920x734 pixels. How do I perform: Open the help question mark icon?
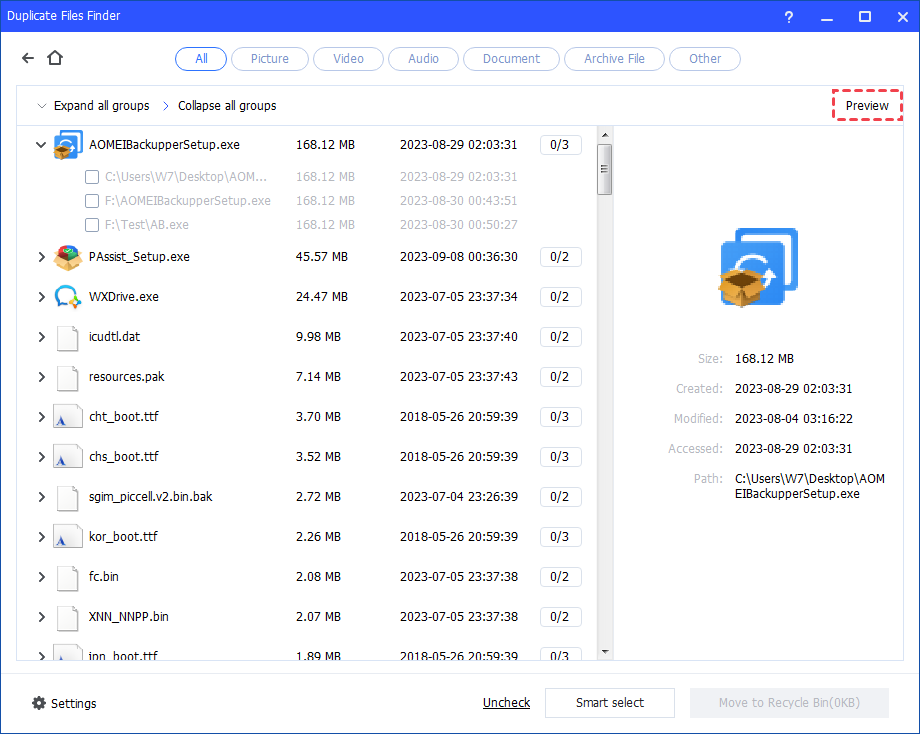coord(789,17)
